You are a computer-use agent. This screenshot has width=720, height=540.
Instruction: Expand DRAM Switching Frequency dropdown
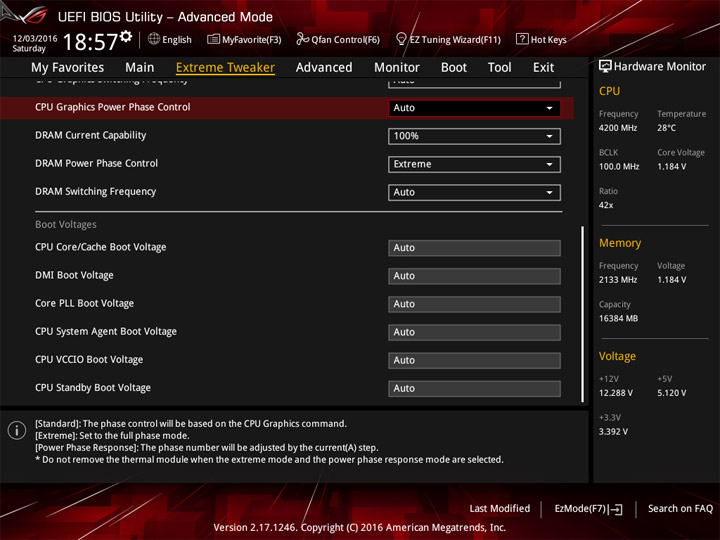pos(474,192)
